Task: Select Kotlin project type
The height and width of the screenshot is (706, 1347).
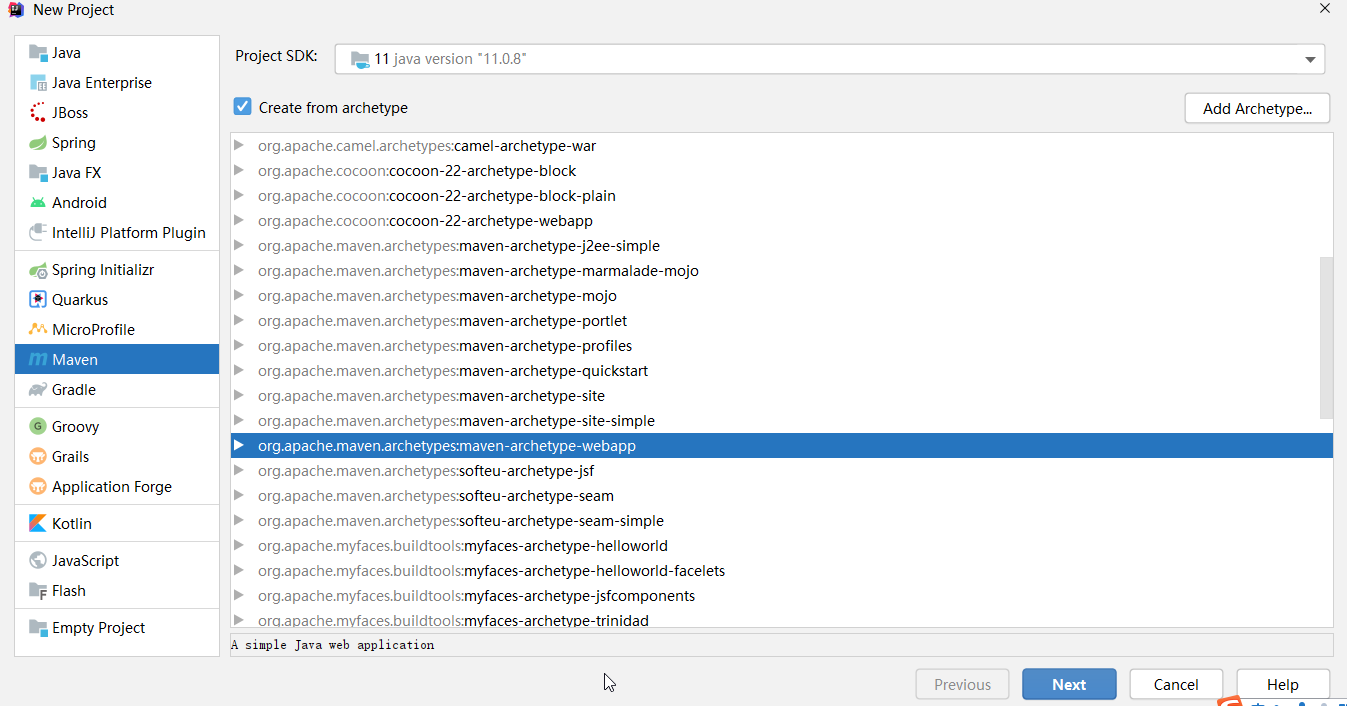Action: pyautogui.click(x=117, y=524)
